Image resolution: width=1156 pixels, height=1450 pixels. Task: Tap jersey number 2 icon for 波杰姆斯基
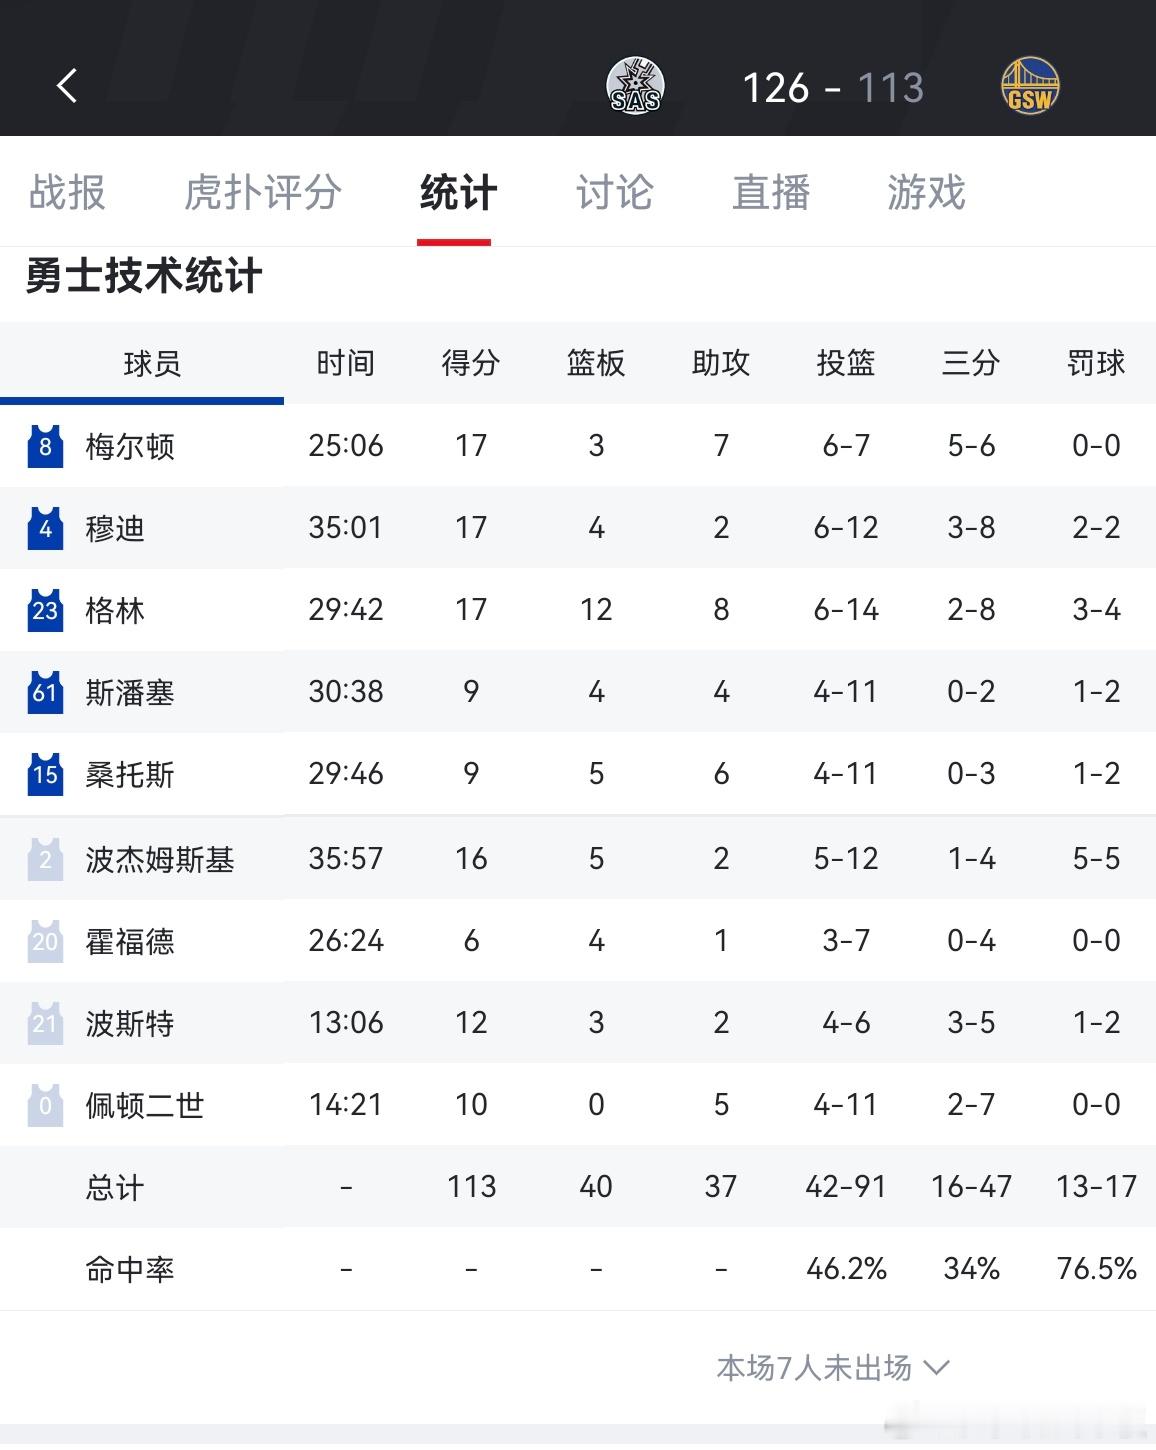click(45, 859)
